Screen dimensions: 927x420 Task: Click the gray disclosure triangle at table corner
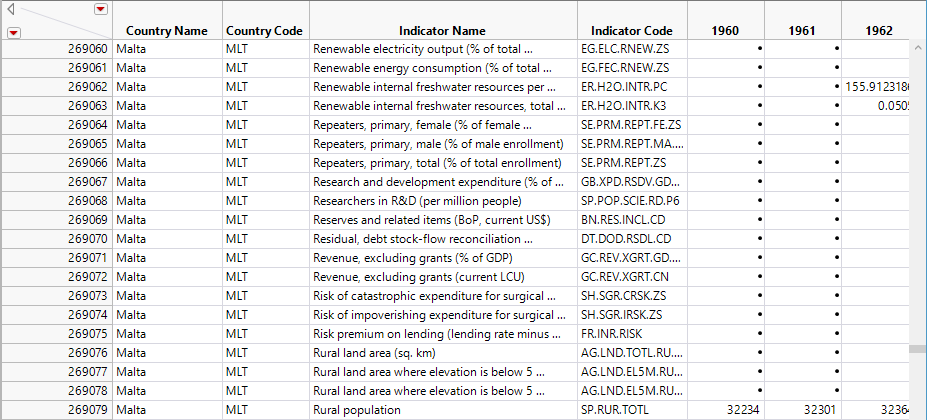coord(11,9)
